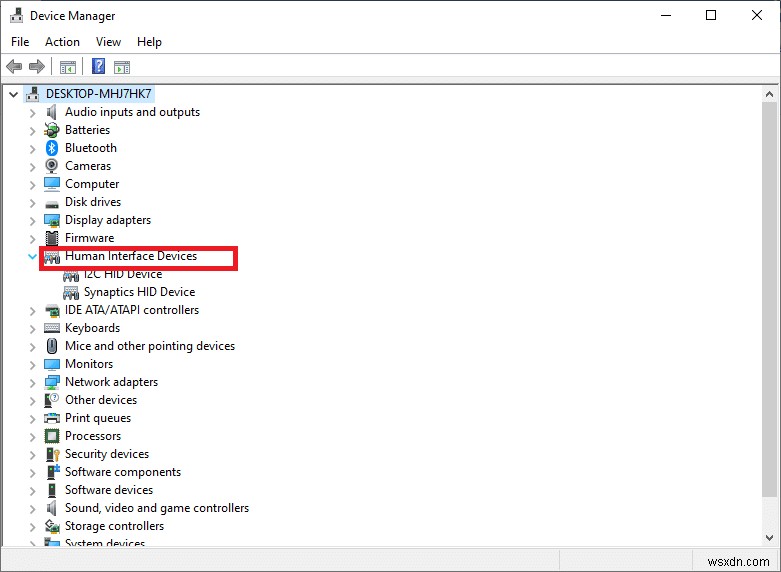Screen dimensions: 781x572
Task: Click the Batteries category icon
Action: tap(52, 130)
